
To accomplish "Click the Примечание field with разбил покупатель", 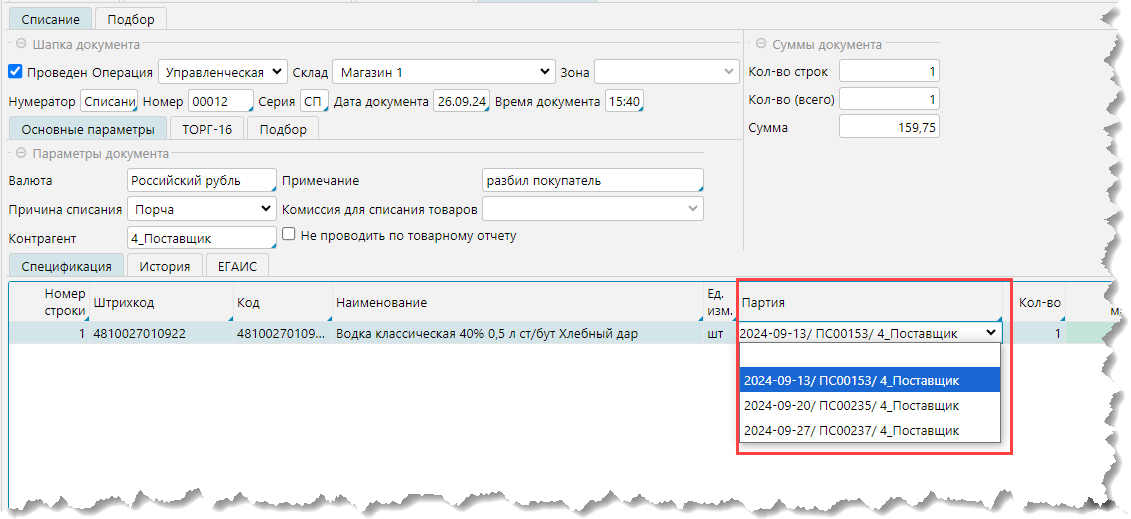I will pos(592,181).
